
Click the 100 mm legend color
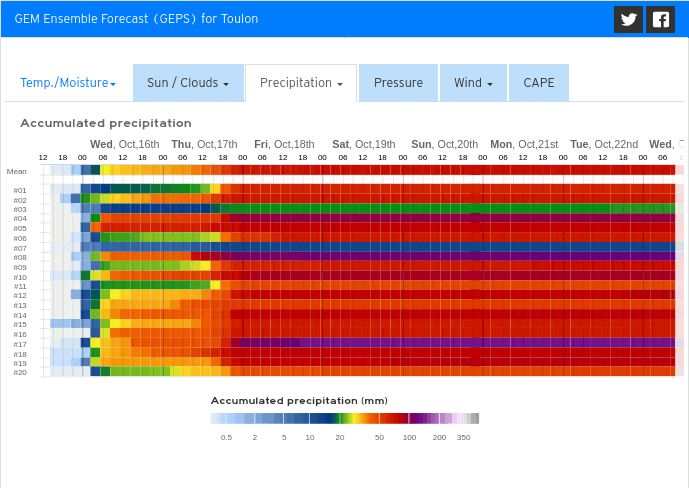tap(409, 418)
